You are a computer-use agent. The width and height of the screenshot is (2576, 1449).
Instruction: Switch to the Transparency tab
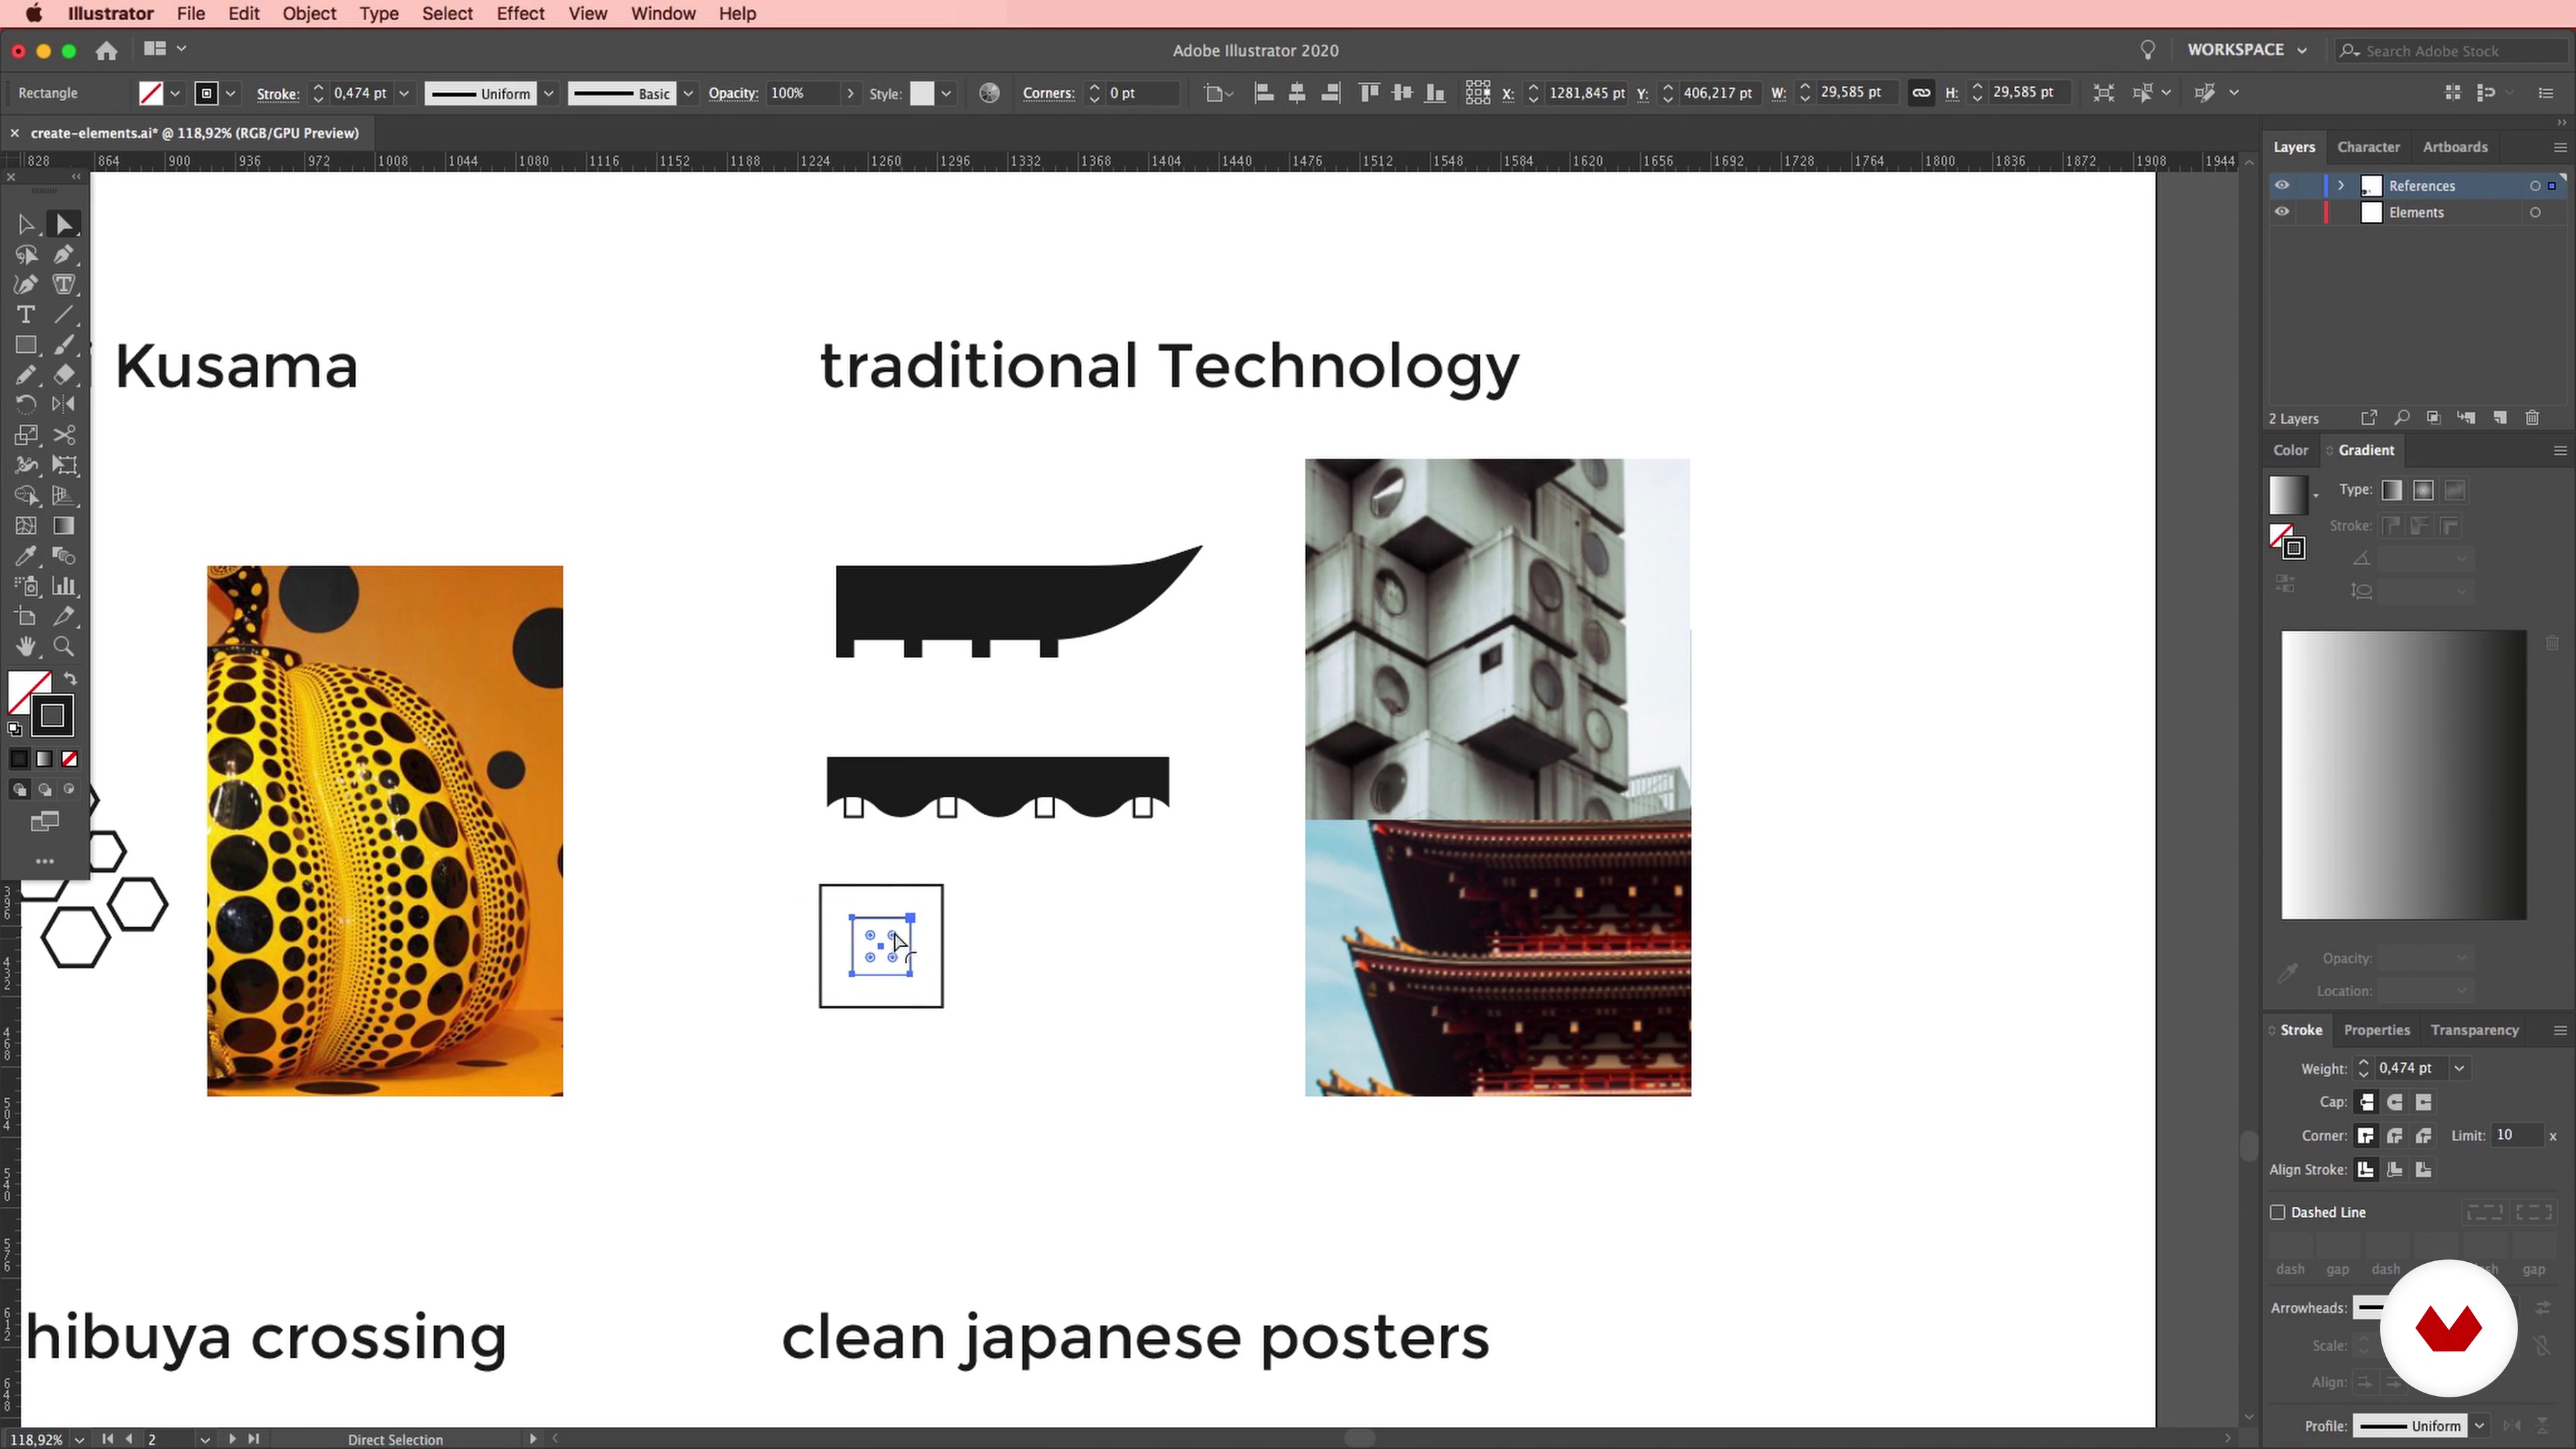[x=2474, y=1030]
